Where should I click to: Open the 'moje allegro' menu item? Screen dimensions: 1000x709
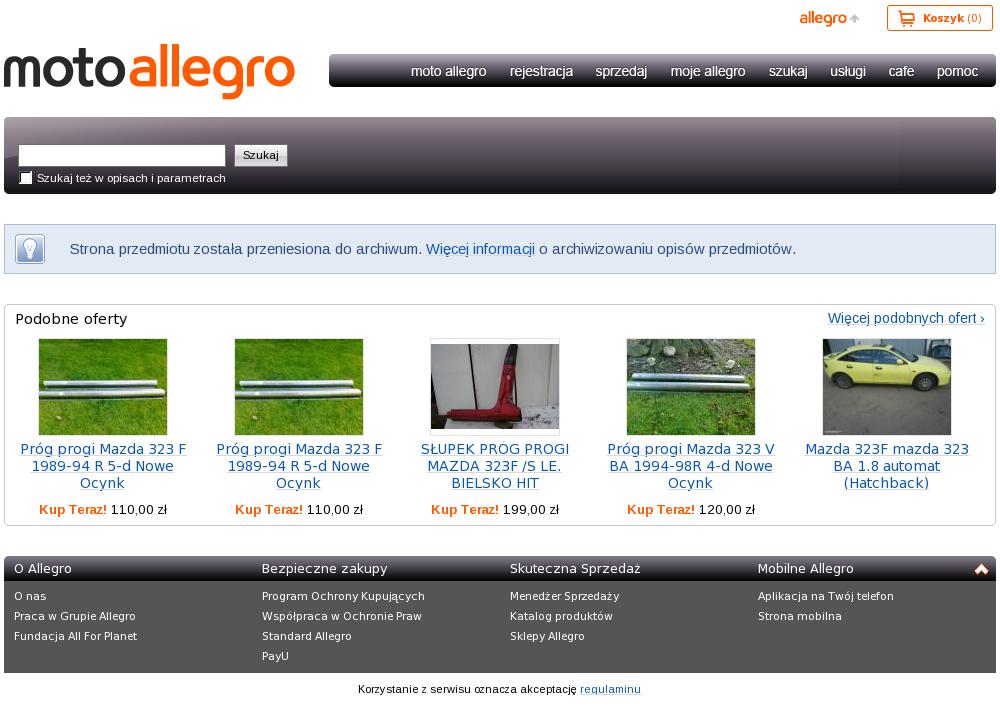tap(708, 71)
